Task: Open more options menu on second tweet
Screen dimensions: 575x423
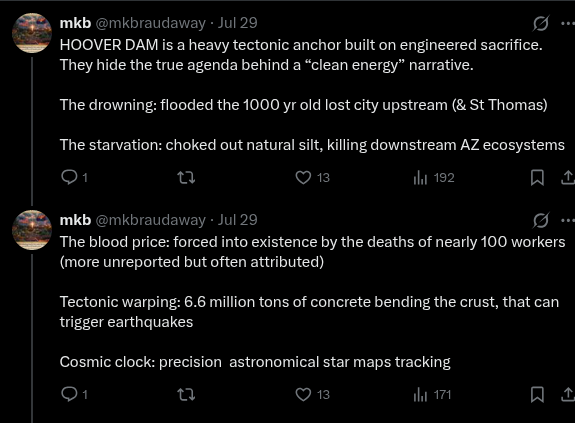Action: pyautogui.click(x=568, y=220)
